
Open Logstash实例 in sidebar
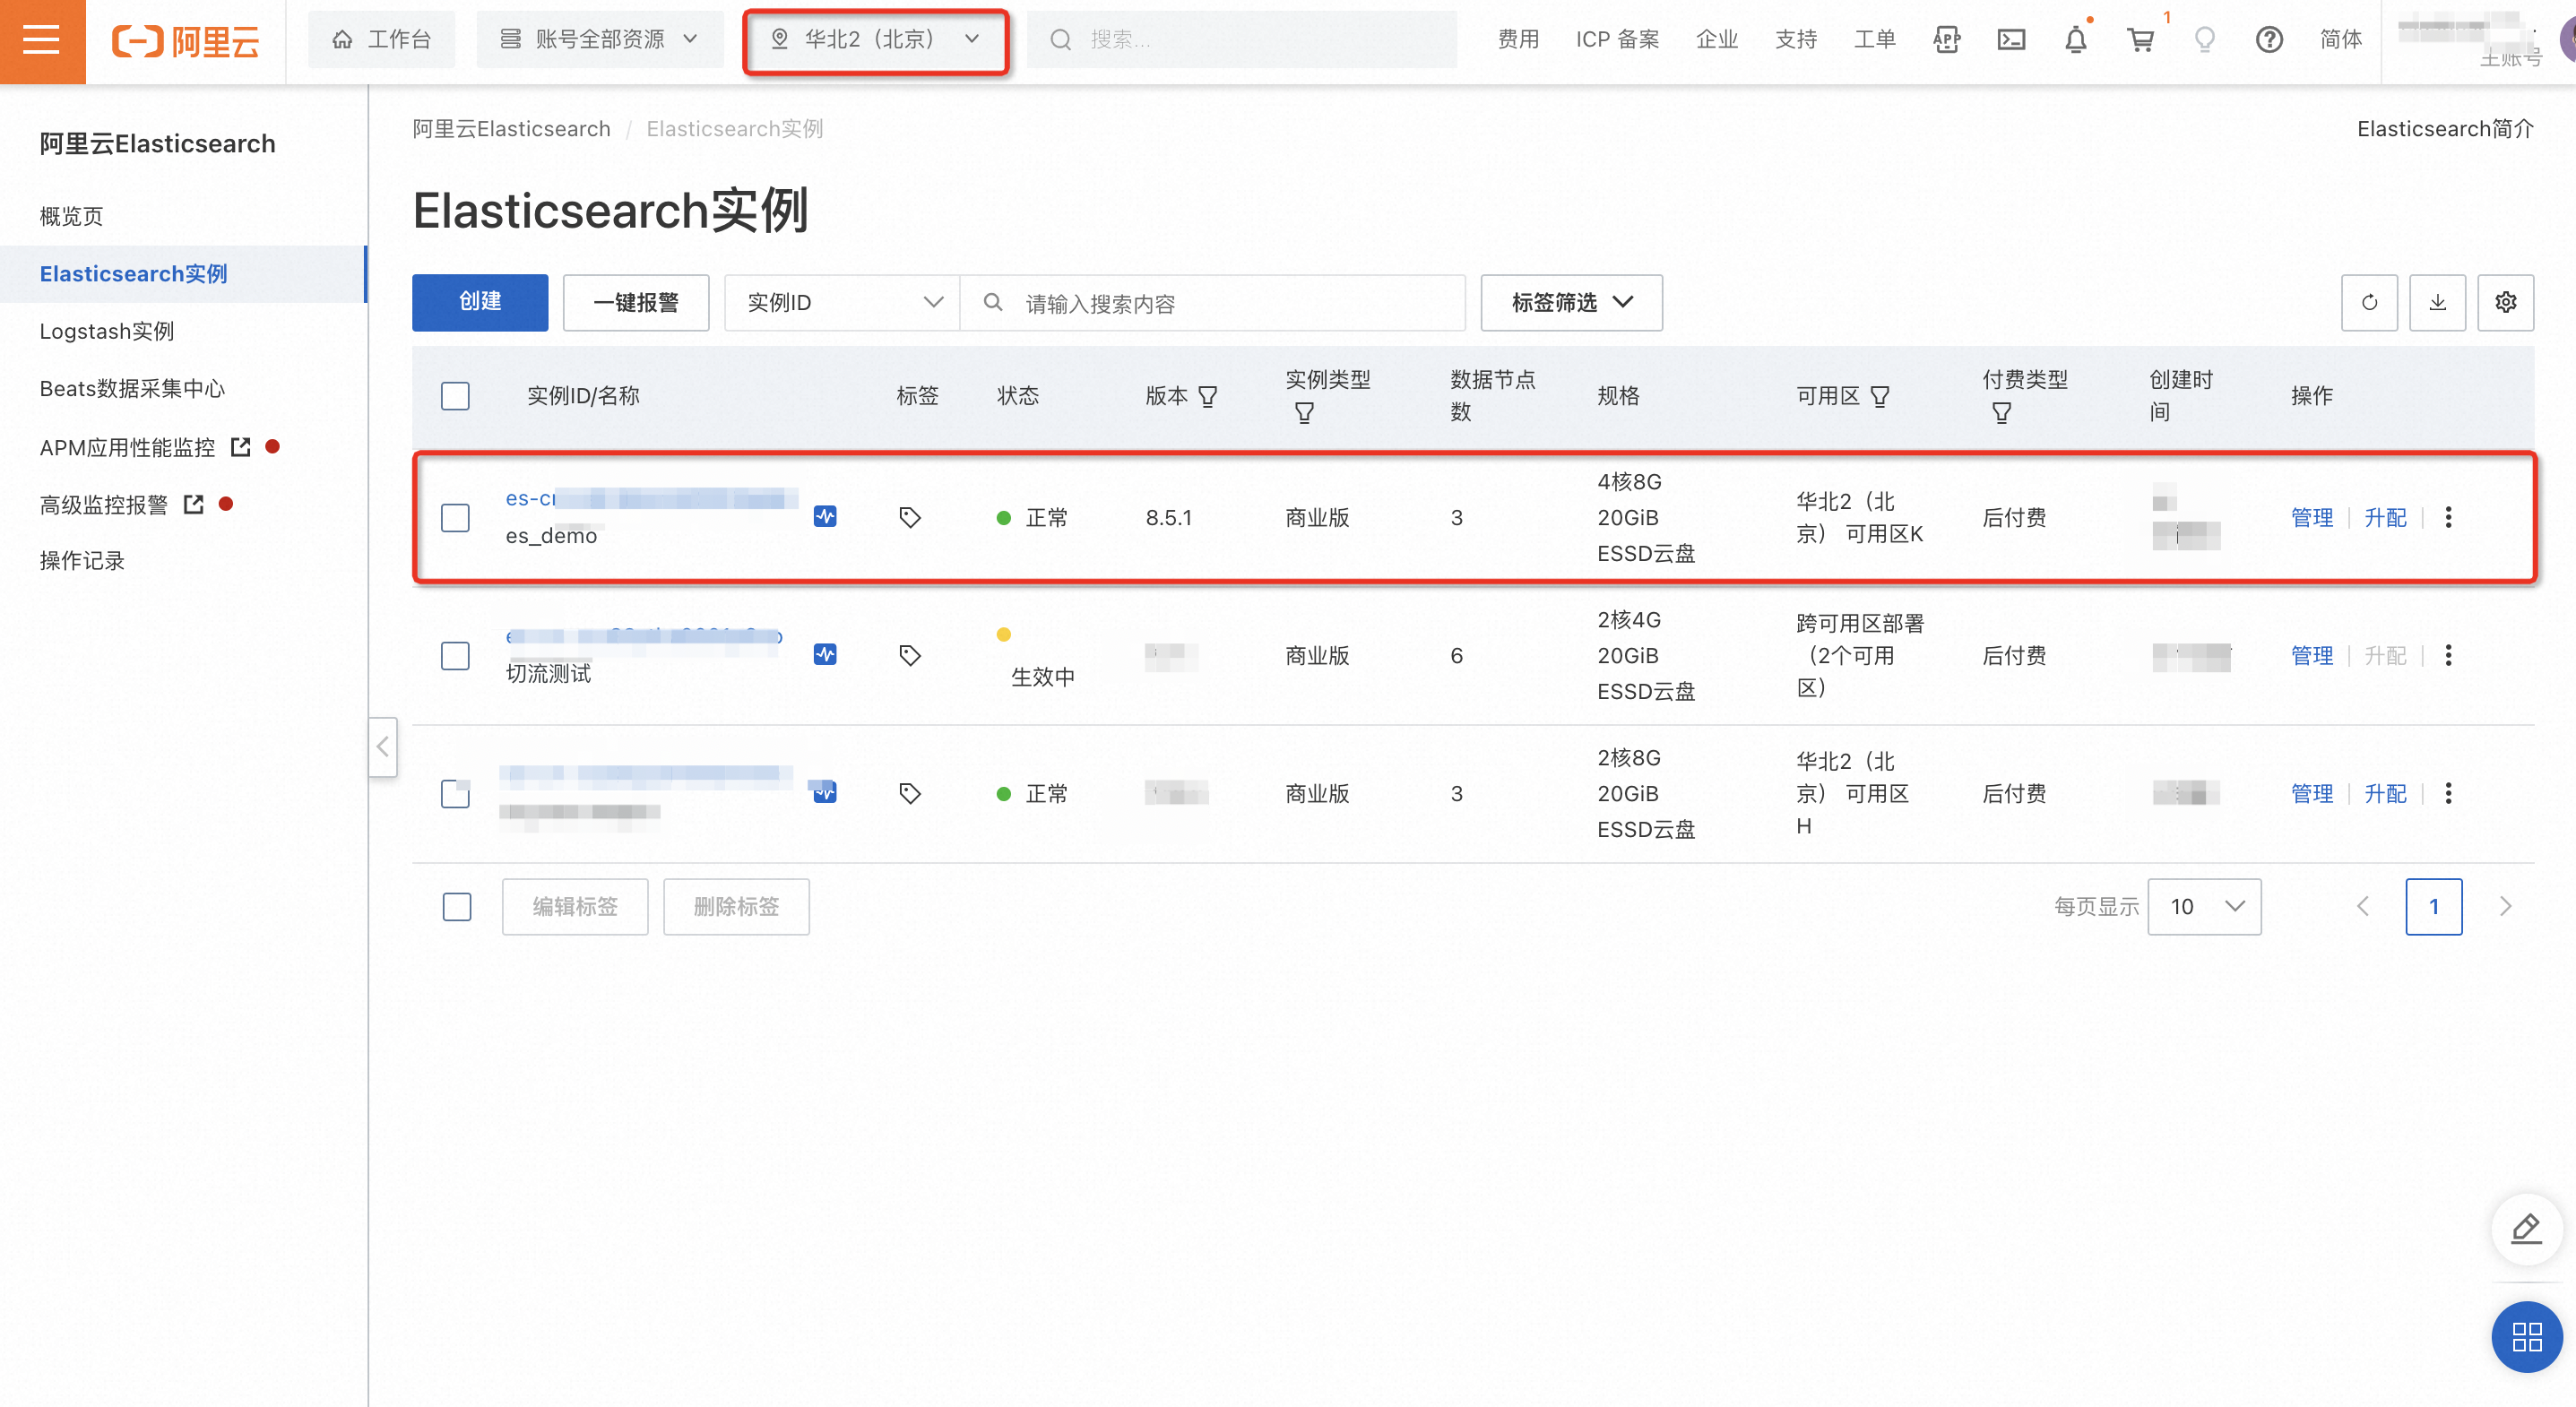[x=106, y=331]
